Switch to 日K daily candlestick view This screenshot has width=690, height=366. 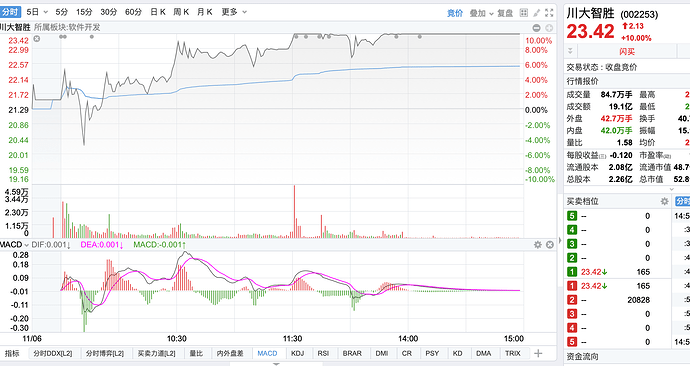click(158, 12)
